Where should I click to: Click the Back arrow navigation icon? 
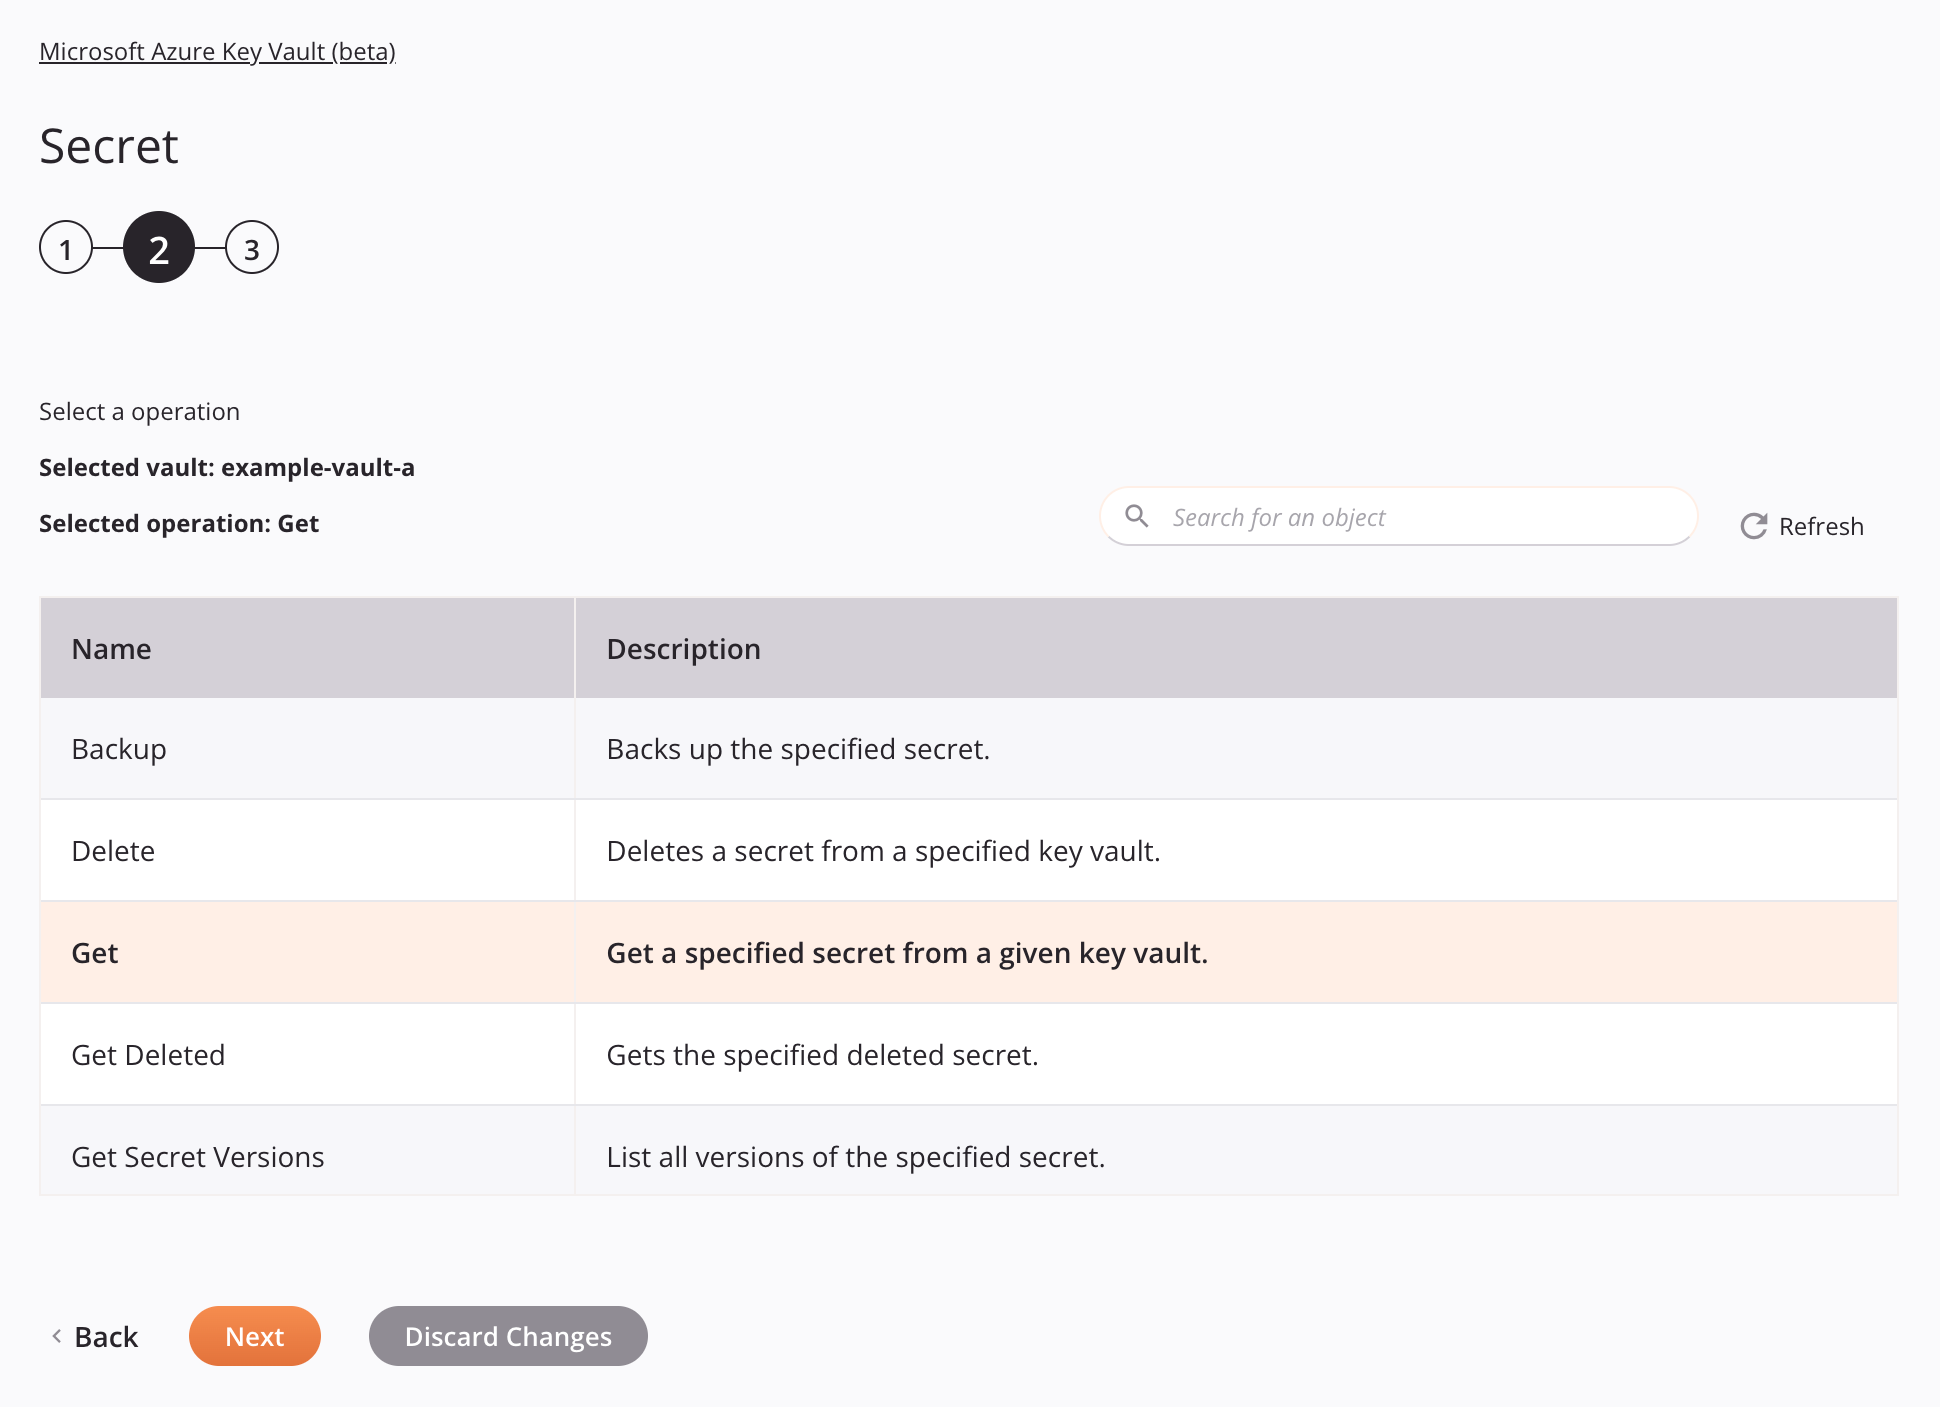(56, 1336)
